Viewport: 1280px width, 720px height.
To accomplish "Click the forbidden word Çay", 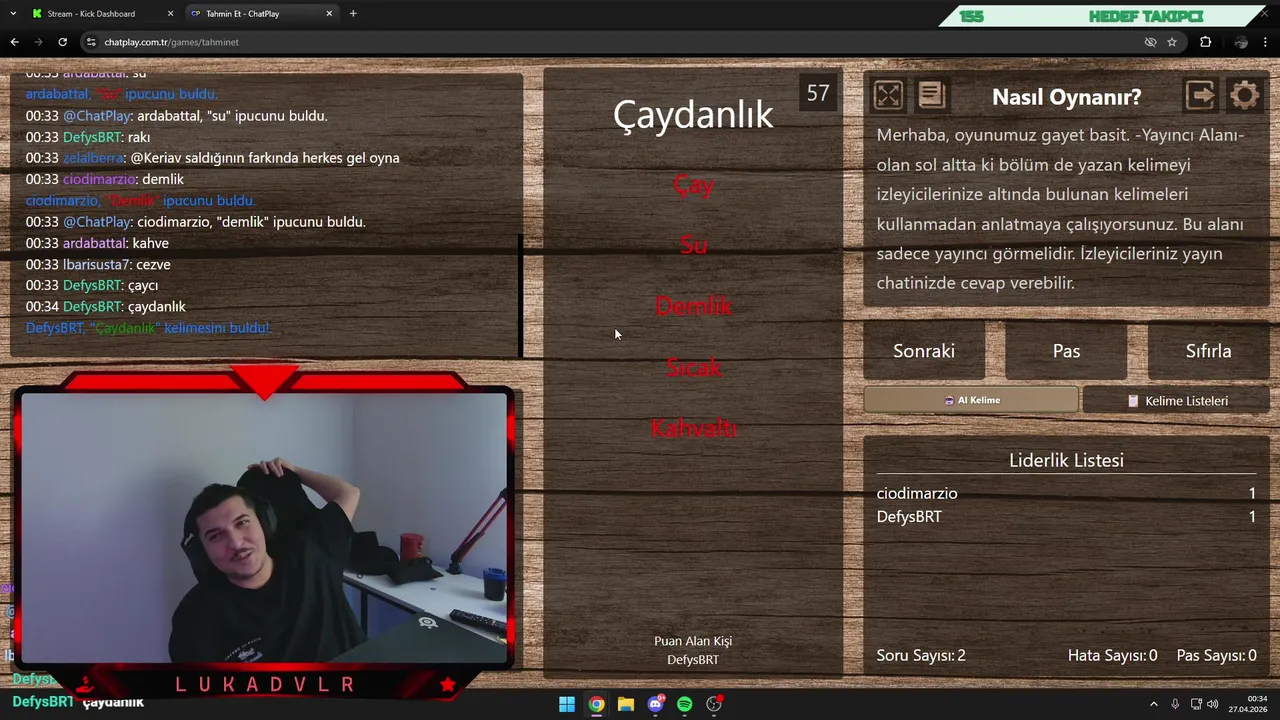I will (x=693, y=185).
